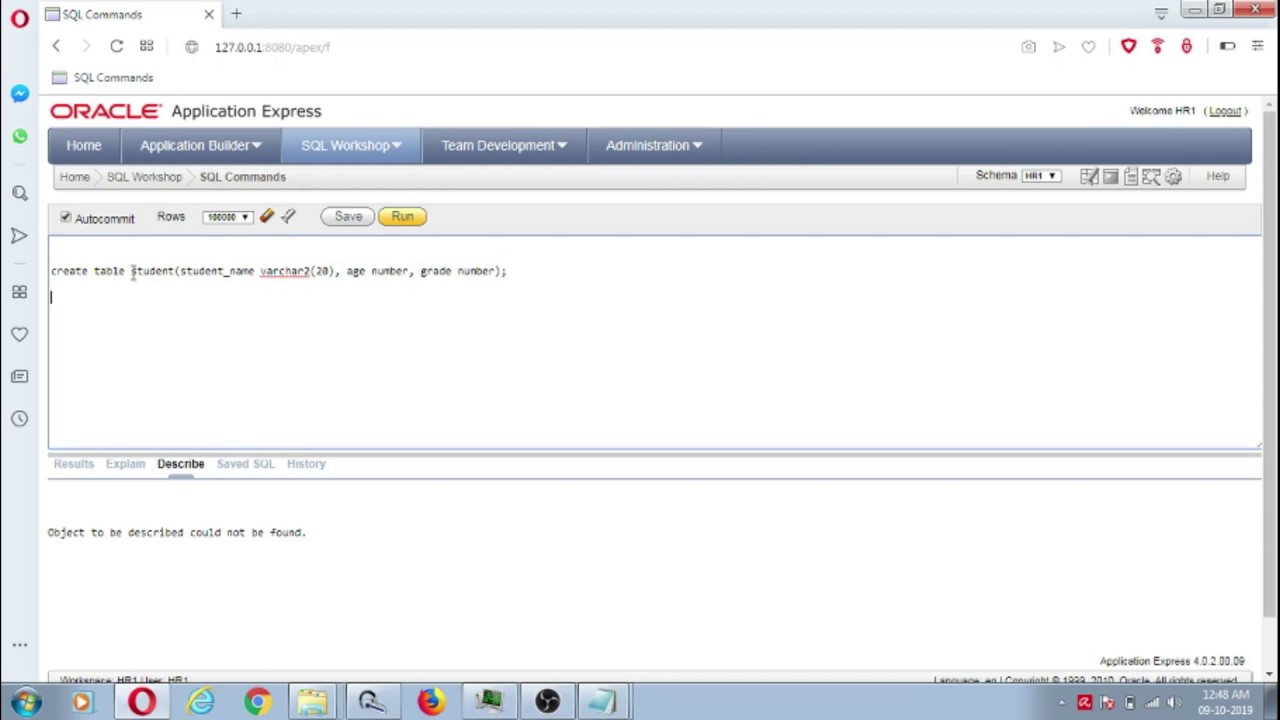Click in SQL command editor

(654, 343)
